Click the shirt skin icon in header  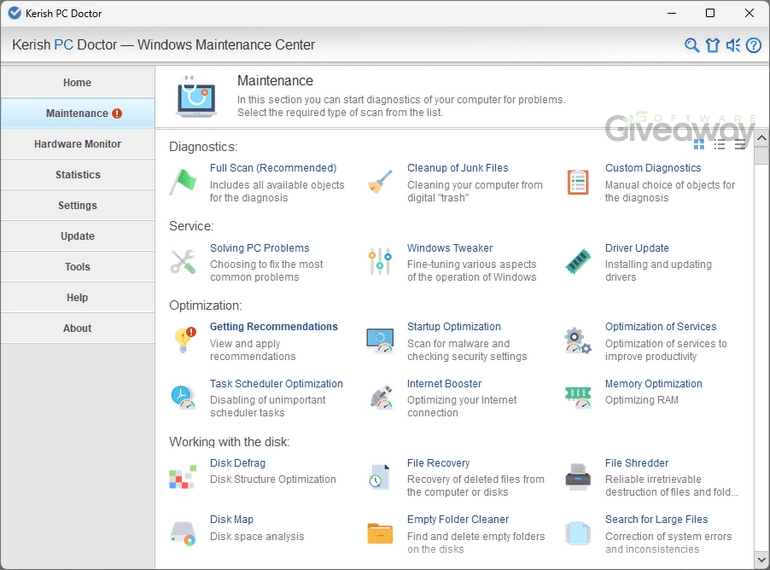tap(712, 45)
